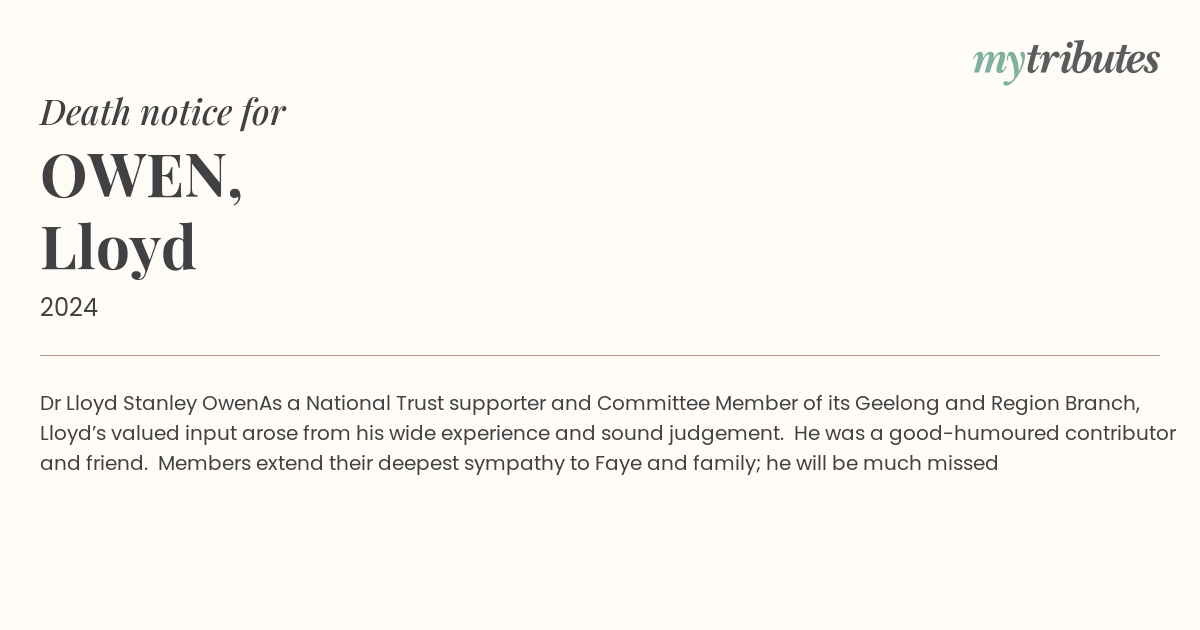Click the first name "Lloyd" heading
Screen dimensions: 1200x630
tap(118, 247)
